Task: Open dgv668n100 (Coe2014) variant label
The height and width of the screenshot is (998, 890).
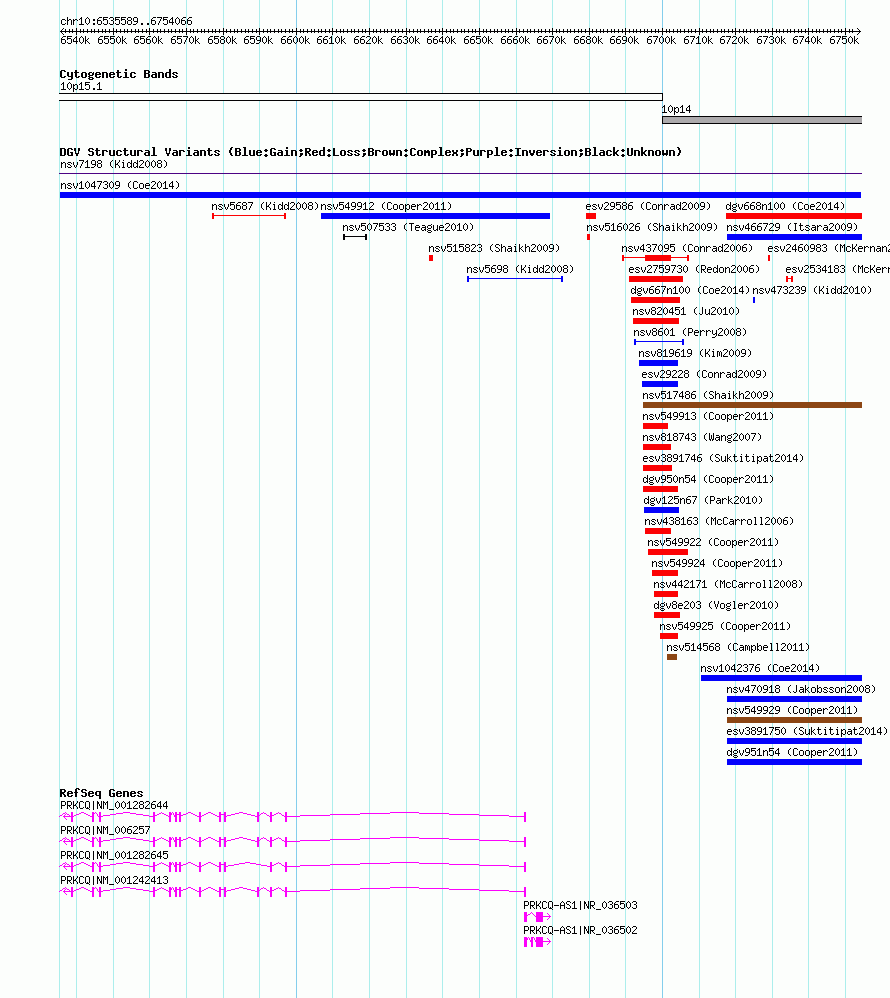Action: 785,206
